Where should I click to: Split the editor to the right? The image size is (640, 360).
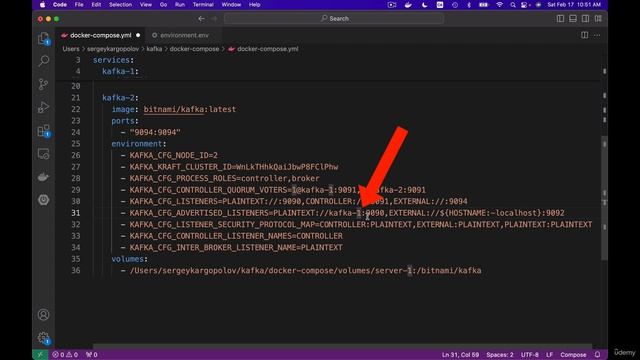584,36
